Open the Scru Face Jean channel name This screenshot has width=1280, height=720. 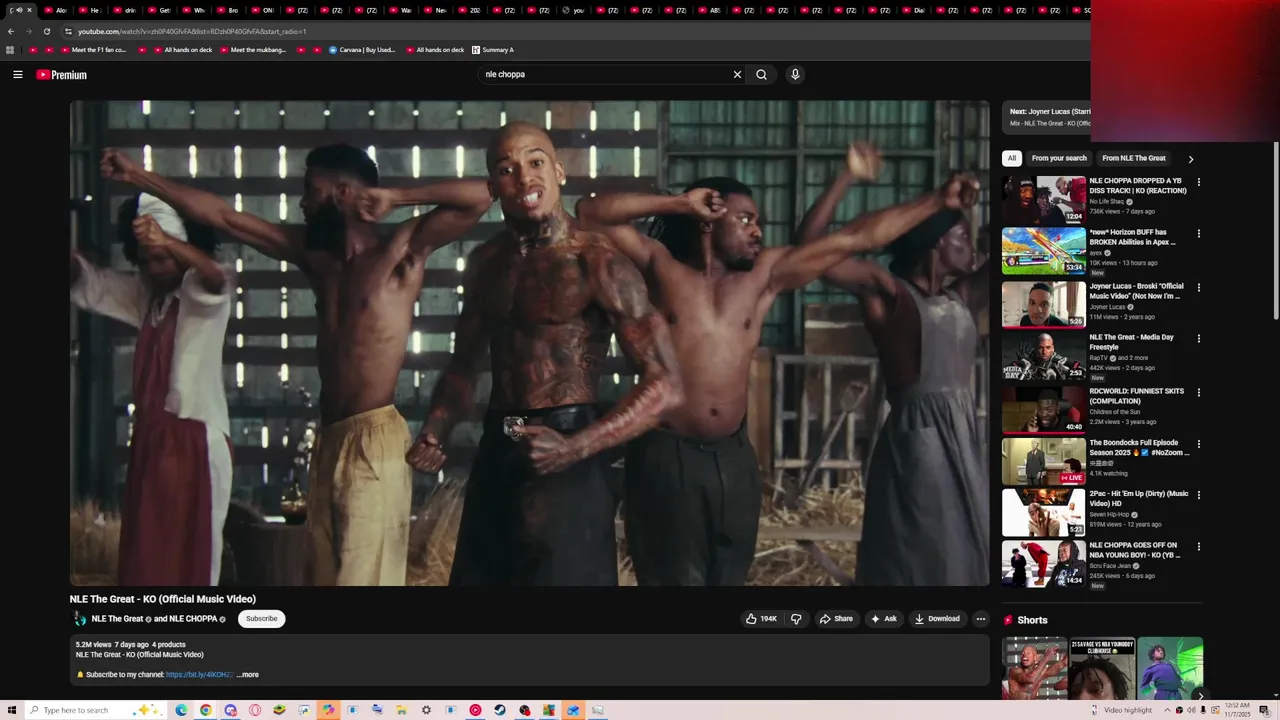coord(1110,566)
